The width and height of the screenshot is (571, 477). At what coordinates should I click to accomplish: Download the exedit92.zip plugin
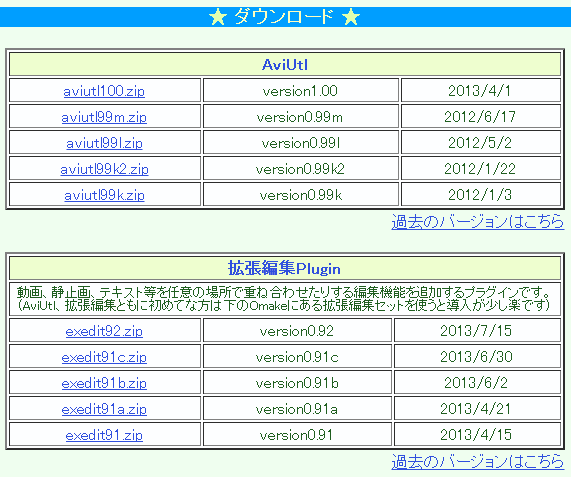104,331
